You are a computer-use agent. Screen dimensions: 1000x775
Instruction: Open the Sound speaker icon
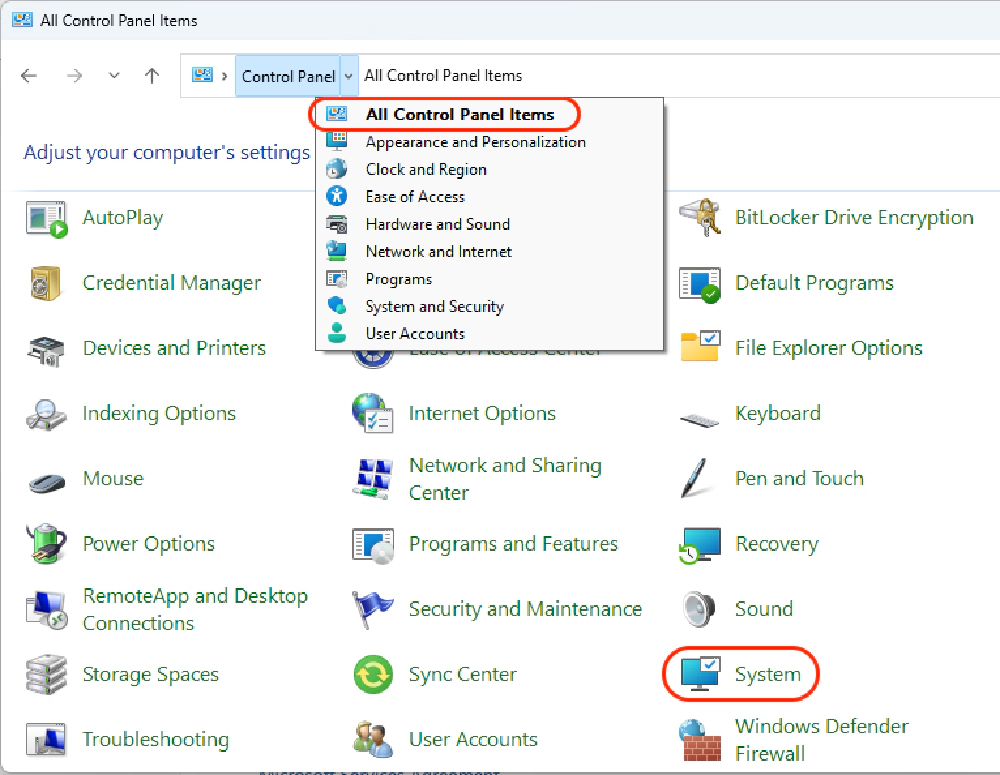coord(699,609)
